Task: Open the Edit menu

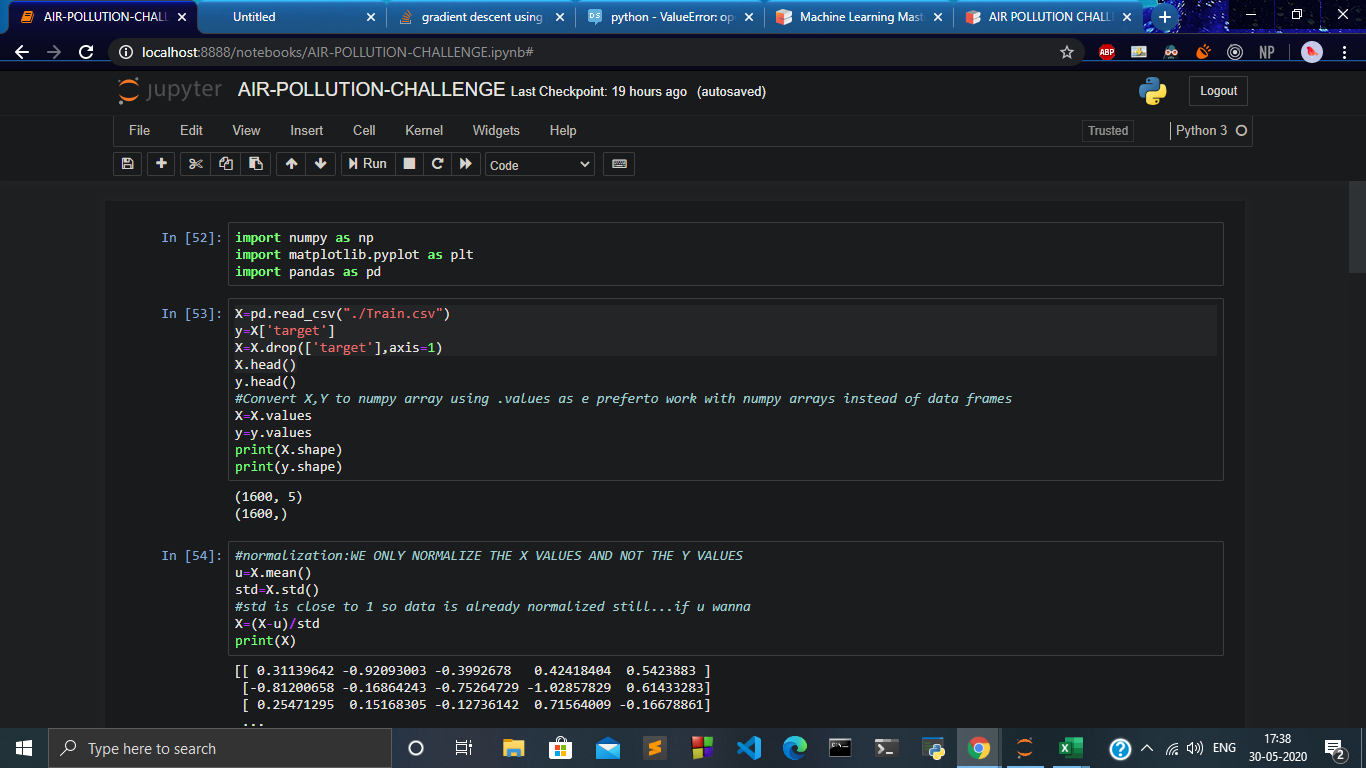Action: (x=191, y=131)
